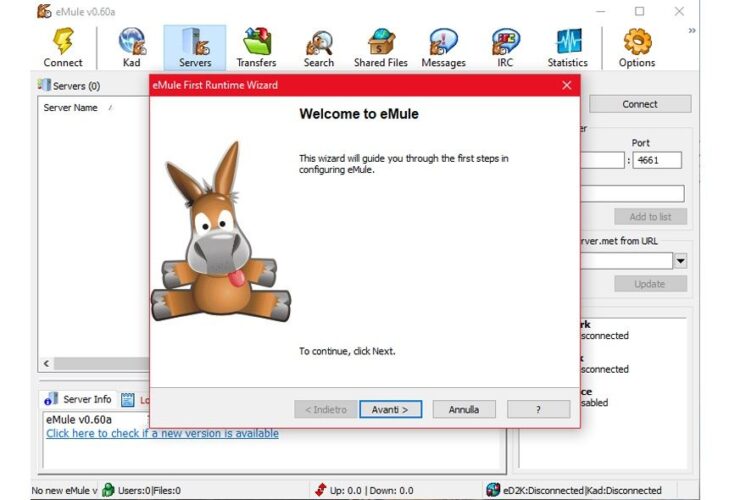
Task: Click the check new version link
Action: [x=162, y=433]
